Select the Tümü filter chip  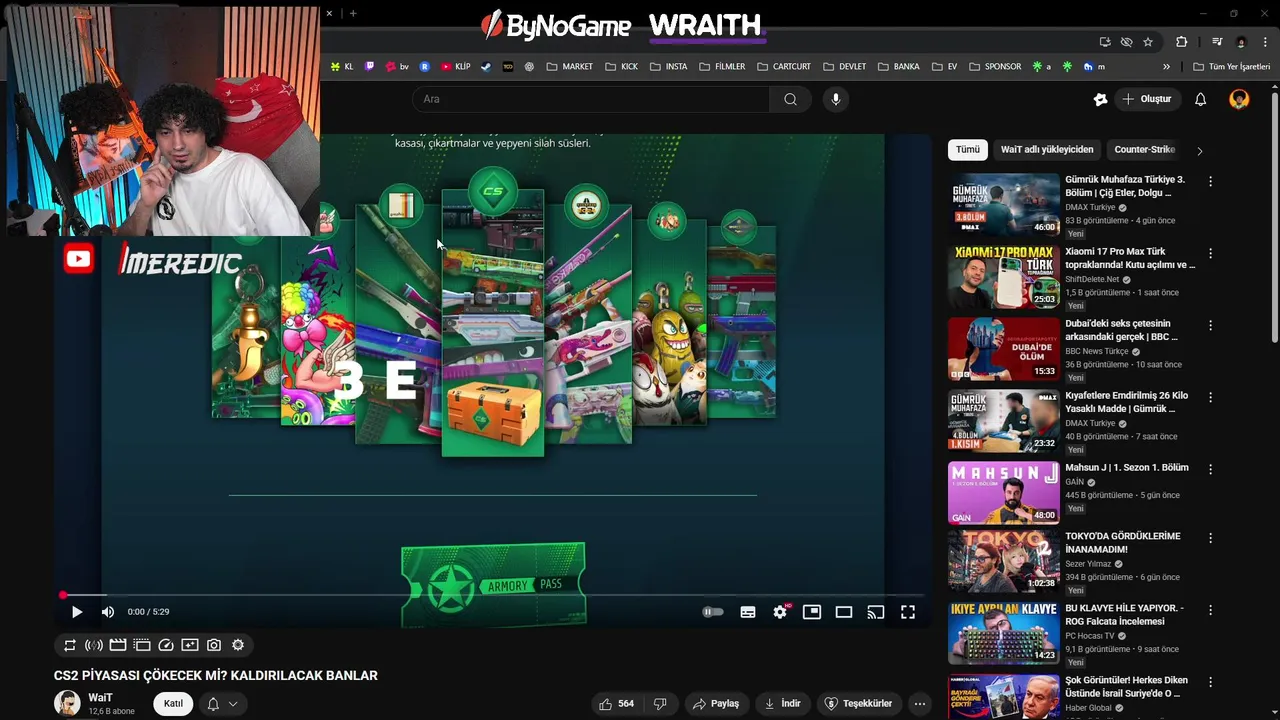968,150
